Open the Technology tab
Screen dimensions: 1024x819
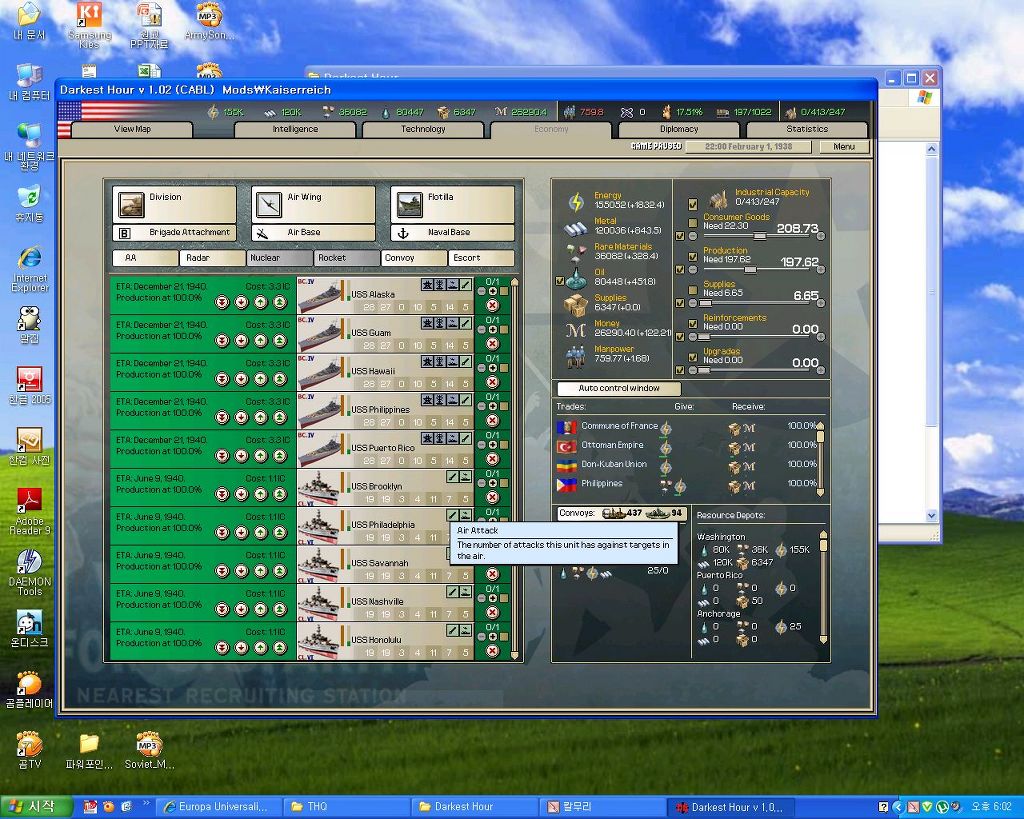(x=423, y=129)
